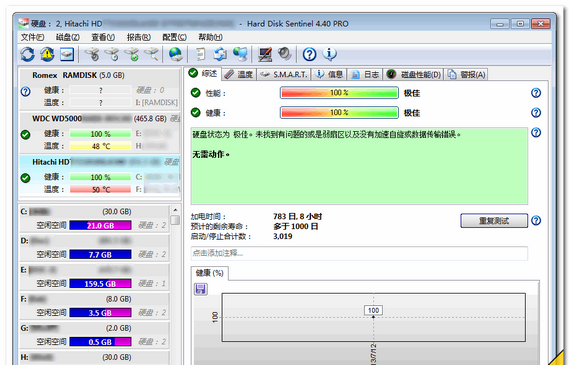Switch to the 警报(A) alerts tab

(x=466, y=75)
